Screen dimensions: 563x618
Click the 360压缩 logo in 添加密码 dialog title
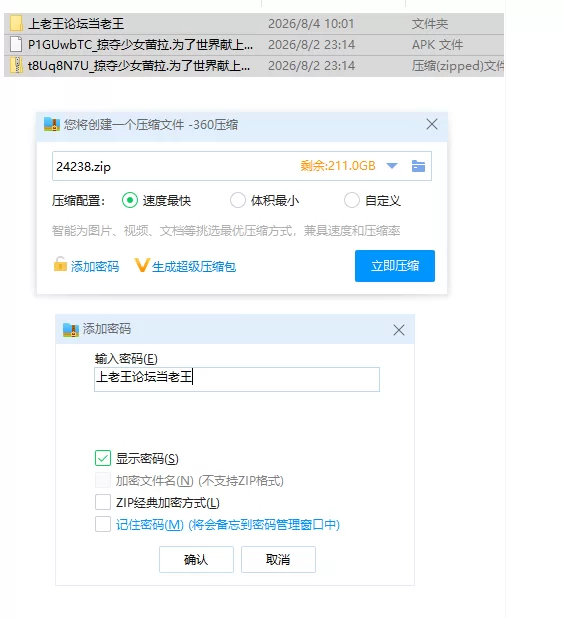click(71, 329)
